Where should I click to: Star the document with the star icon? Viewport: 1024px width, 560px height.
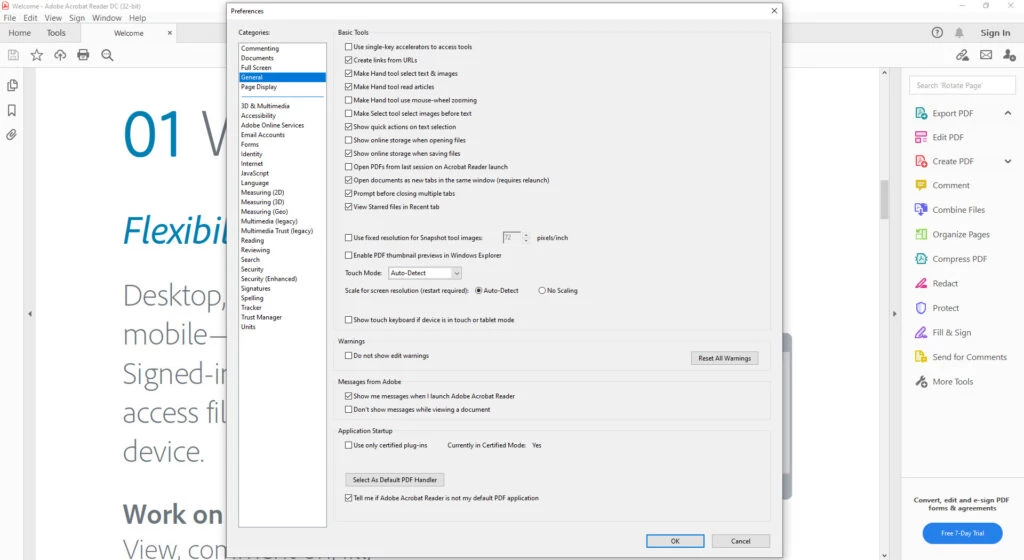tap(37, 55)
